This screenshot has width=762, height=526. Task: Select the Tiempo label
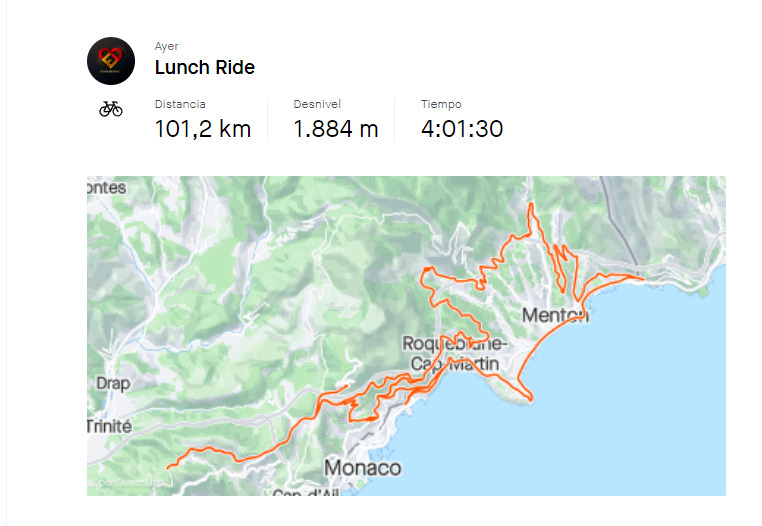tap(441, 105)
